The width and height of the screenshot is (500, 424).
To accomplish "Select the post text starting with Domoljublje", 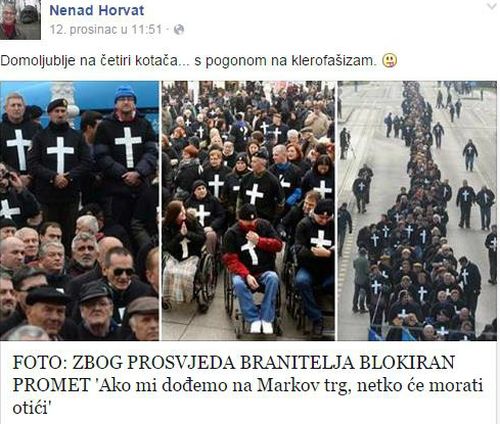I will click(x=189, y=61).
